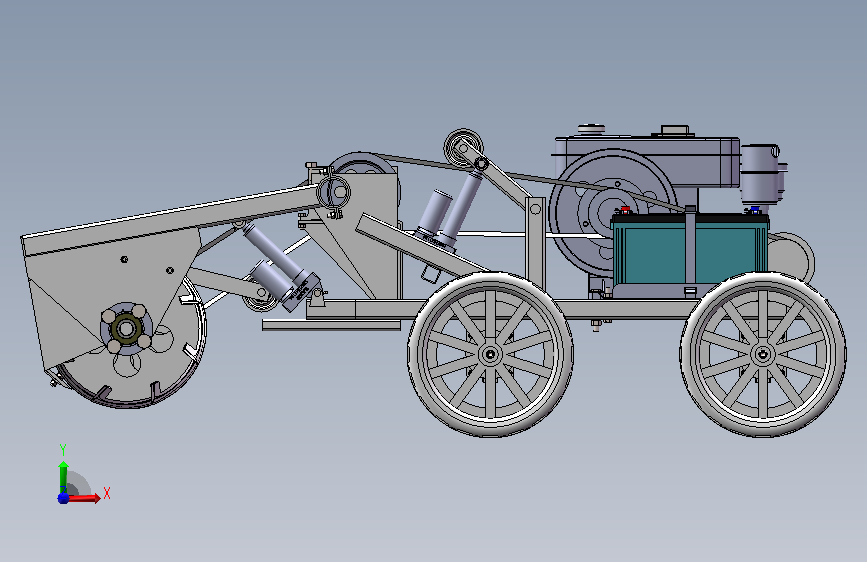The image size is (867, 562).
Task: Select the cutter disc bolted hub flange
Action: pyautogui.click(x=127, y=329)
